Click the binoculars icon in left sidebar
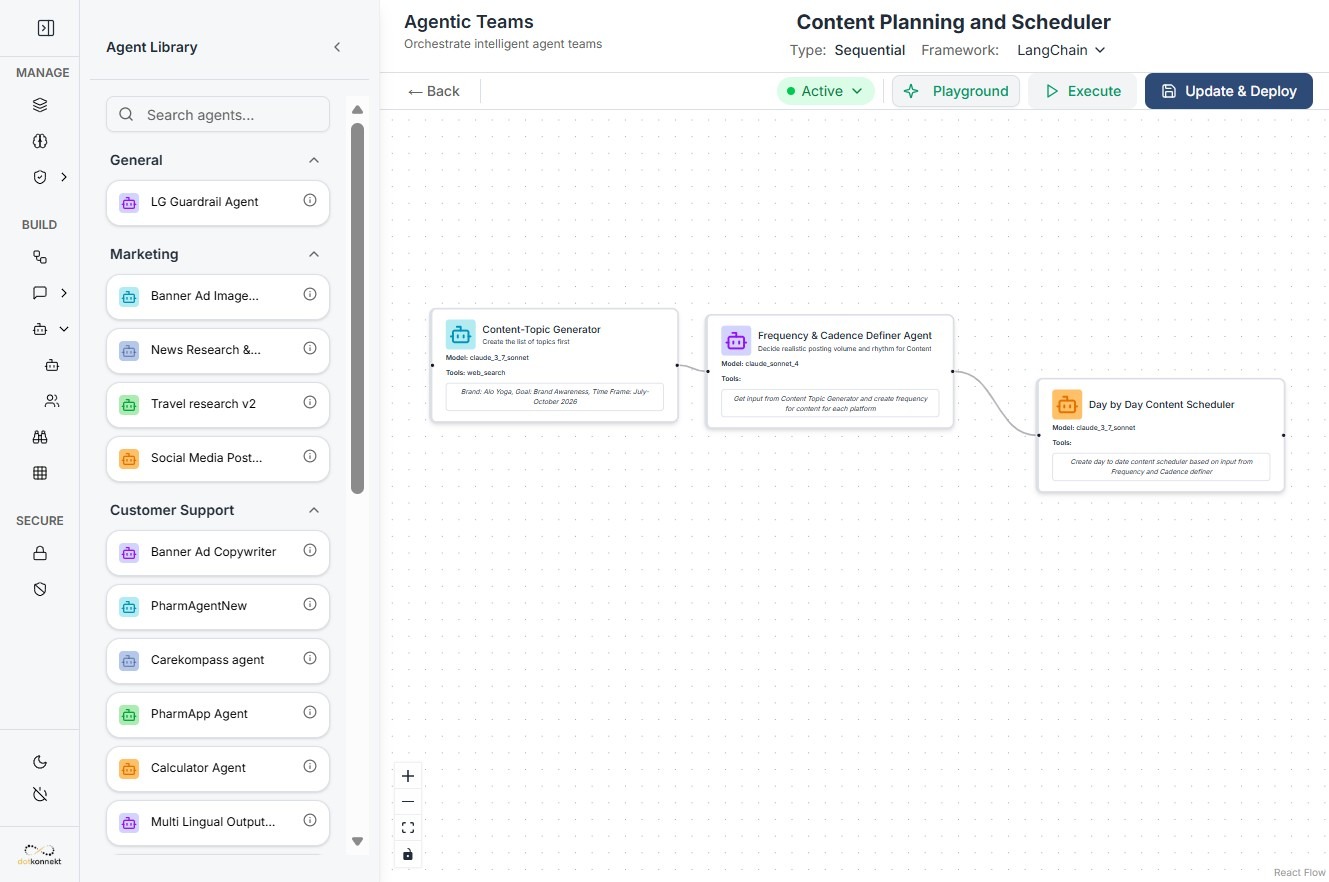 click(x=40, y=437)
